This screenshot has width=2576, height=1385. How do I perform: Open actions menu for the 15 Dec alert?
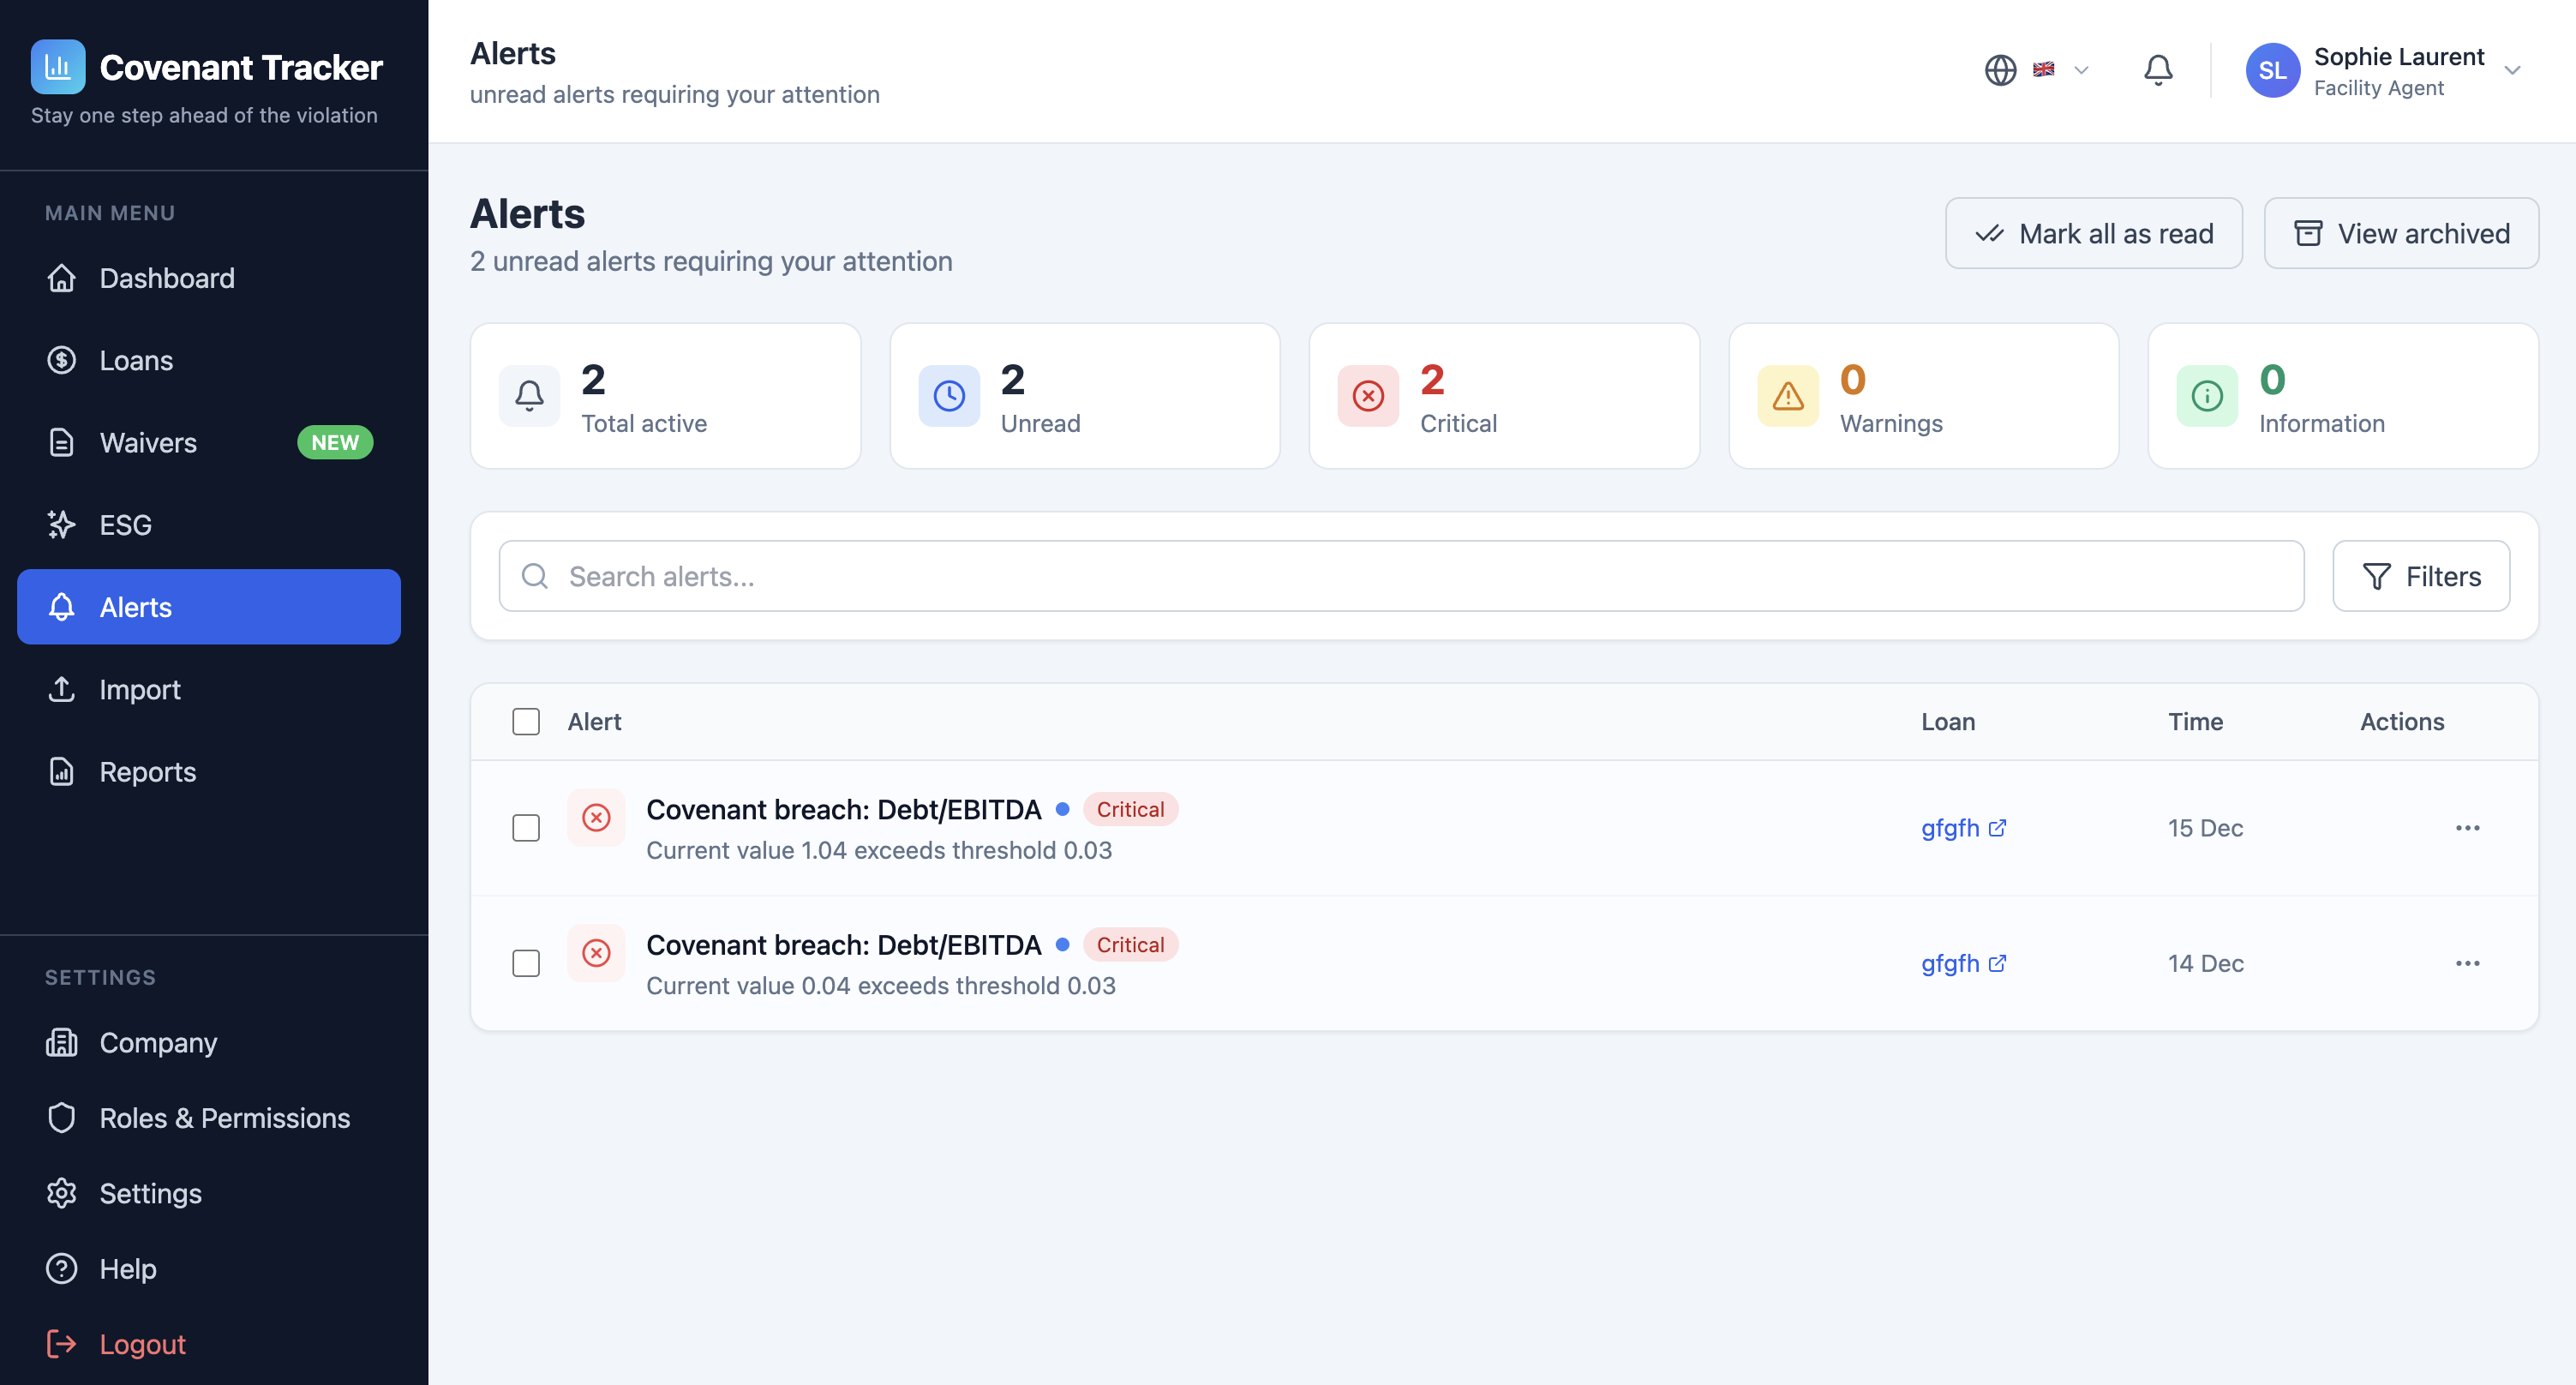(2467, 828)
